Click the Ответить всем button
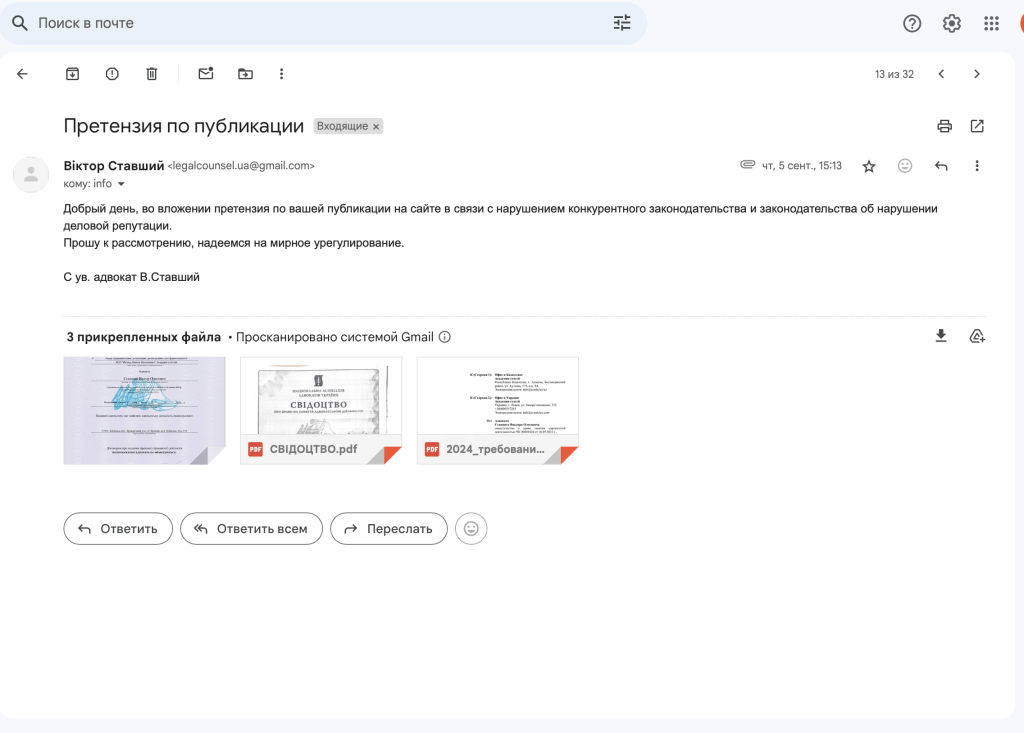 coord(251,529)
